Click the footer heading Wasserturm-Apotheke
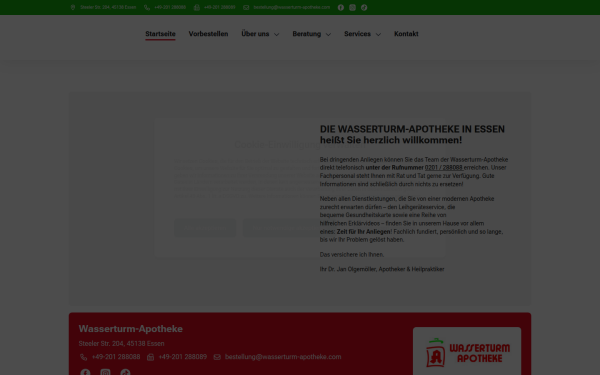 pos(130,329)
